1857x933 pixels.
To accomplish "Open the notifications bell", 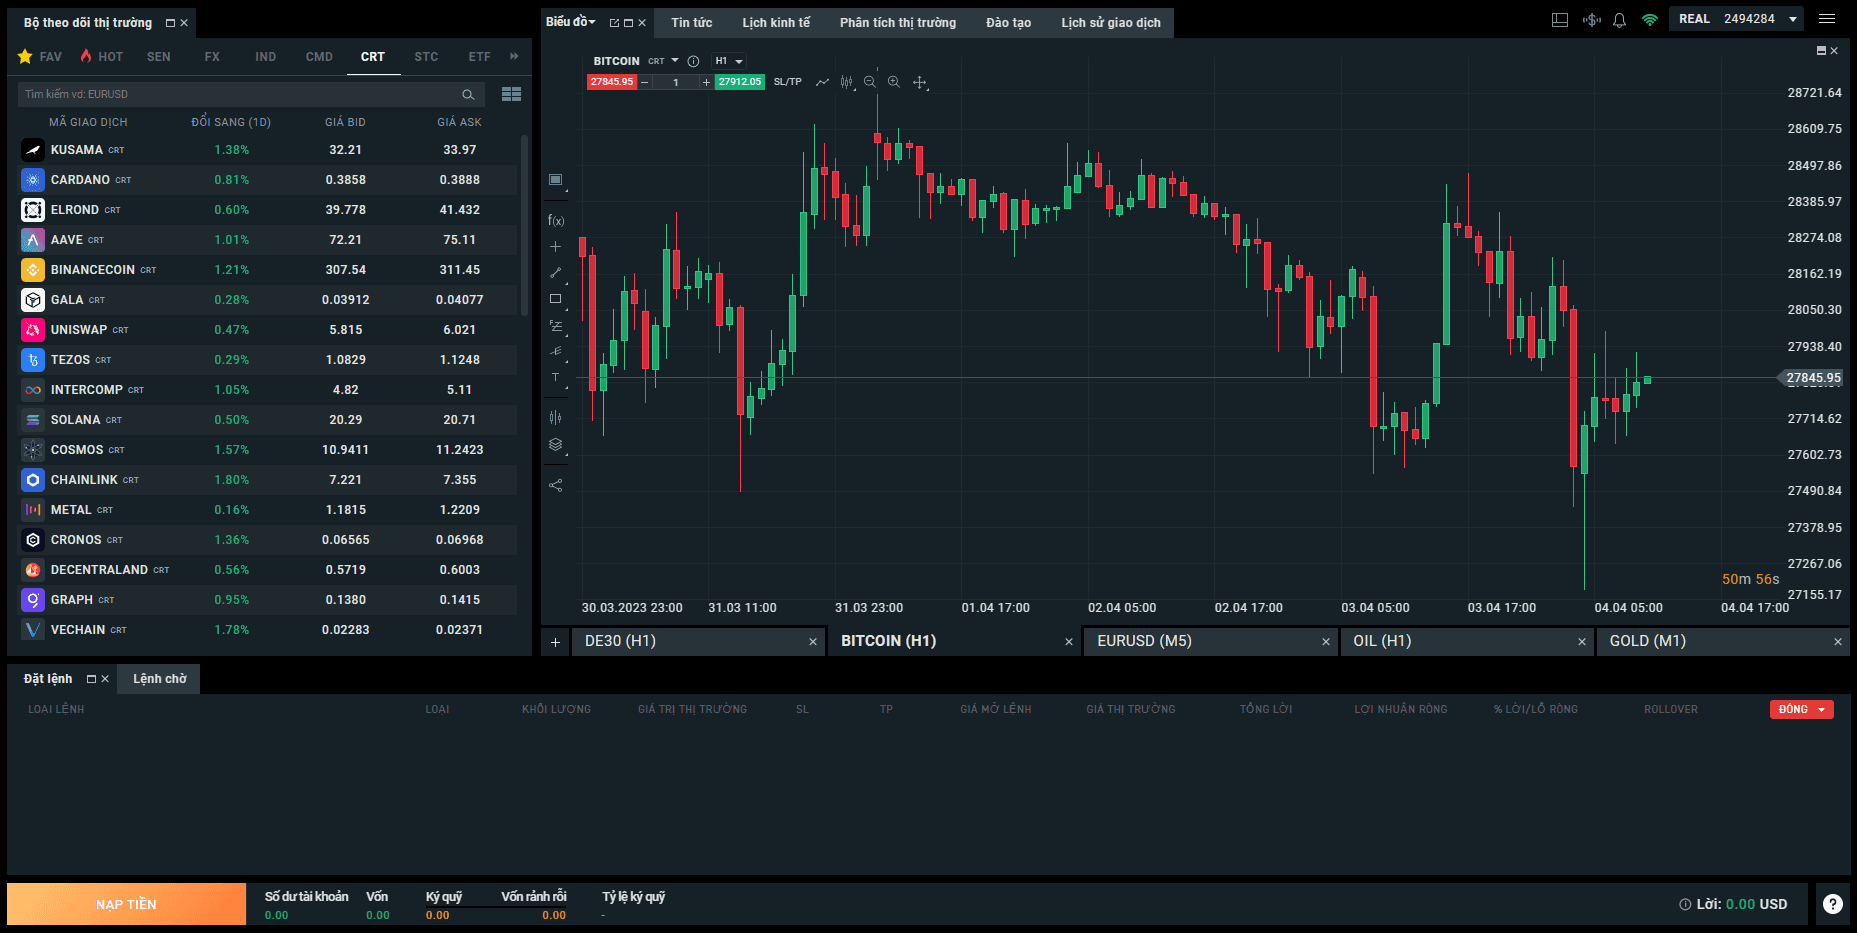I will coord(1620,19).
